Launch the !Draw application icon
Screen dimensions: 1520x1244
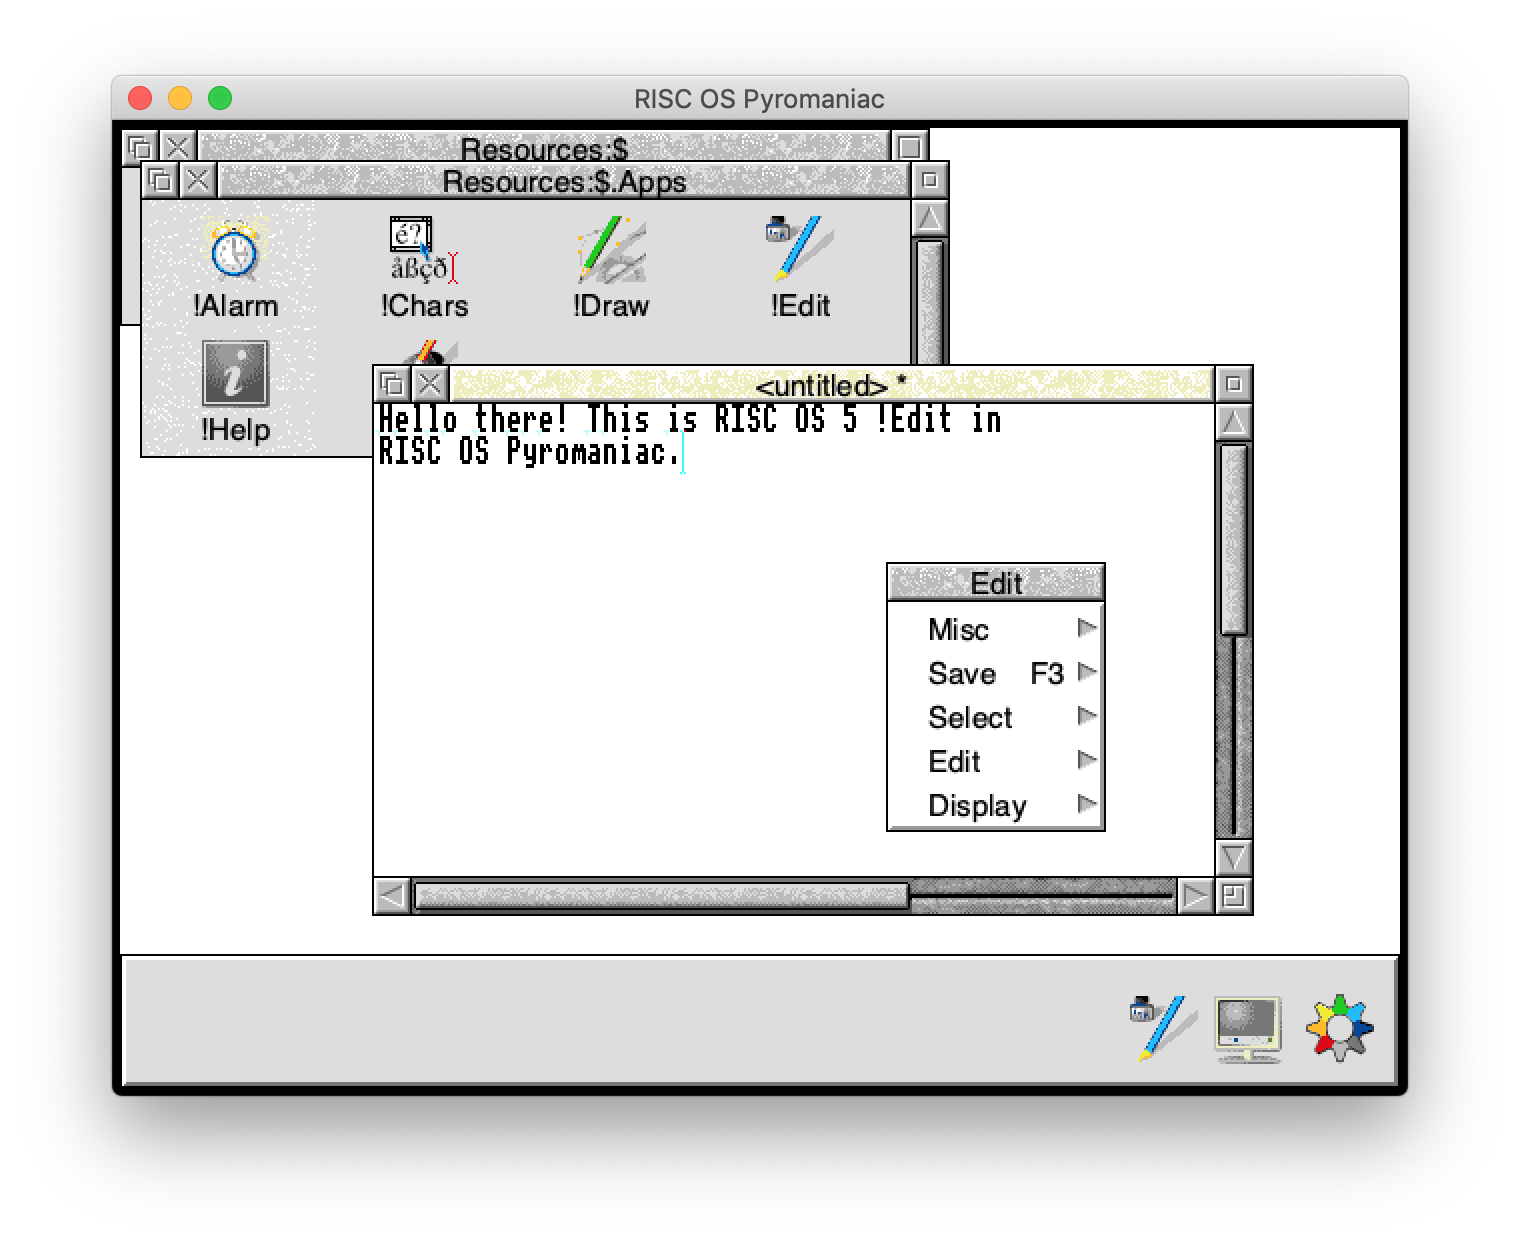pyautogui.click(x=611, y=252)
